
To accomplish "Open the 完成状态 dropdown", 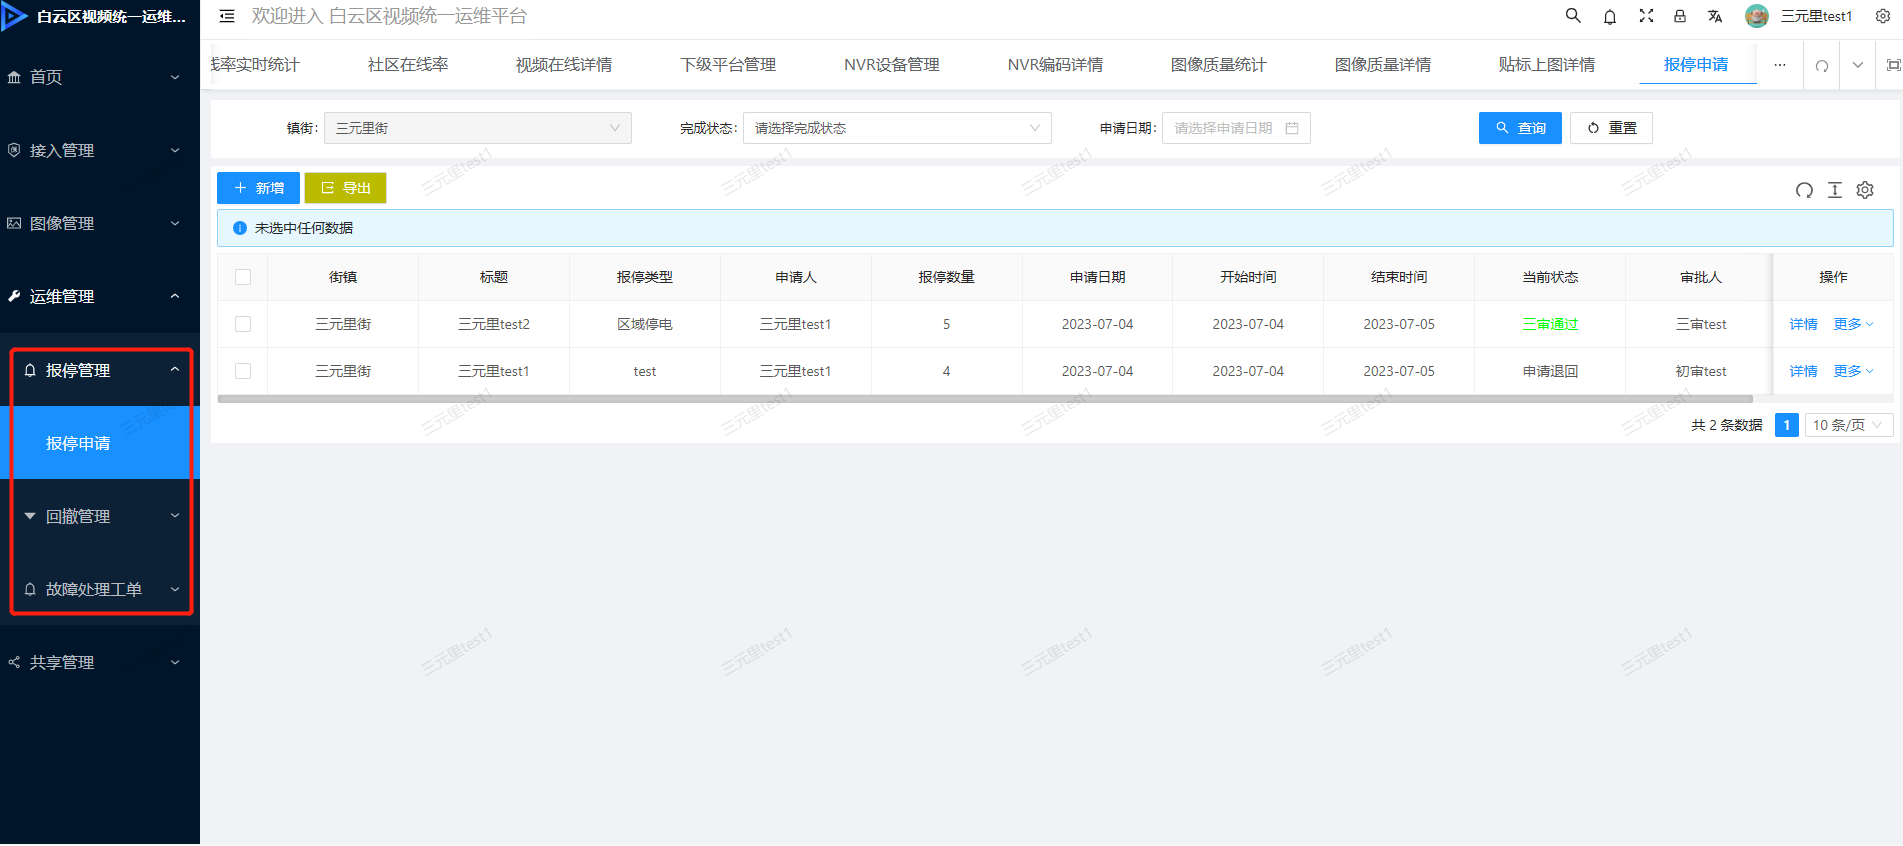I will point(897,128).
